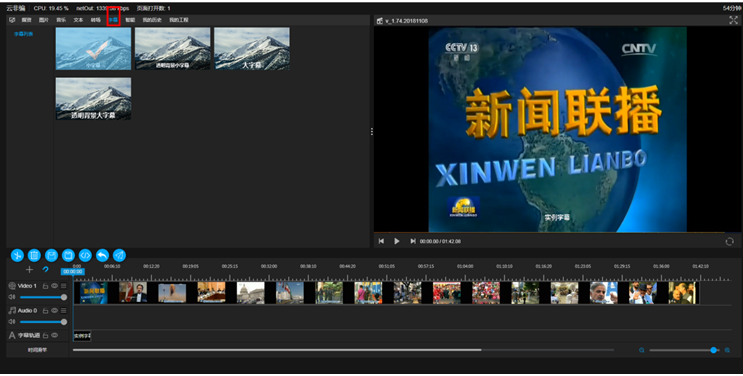
Task: Click the CPU: 19.45 % status text
Action: pos(51,8)
